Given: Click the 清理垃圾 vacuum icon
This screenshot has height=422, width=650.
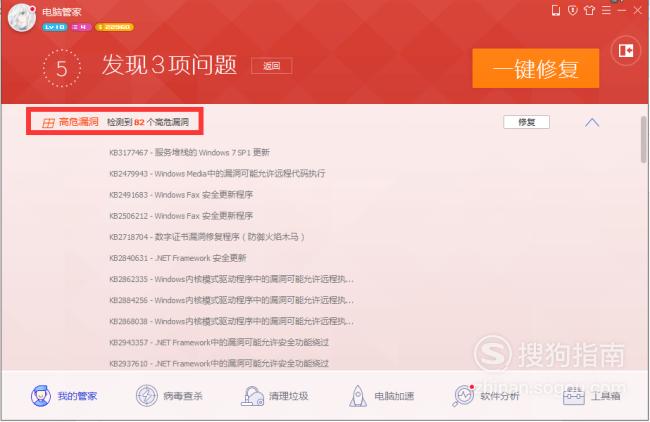Looking at the screenshot, I should [x=252, y=396].
